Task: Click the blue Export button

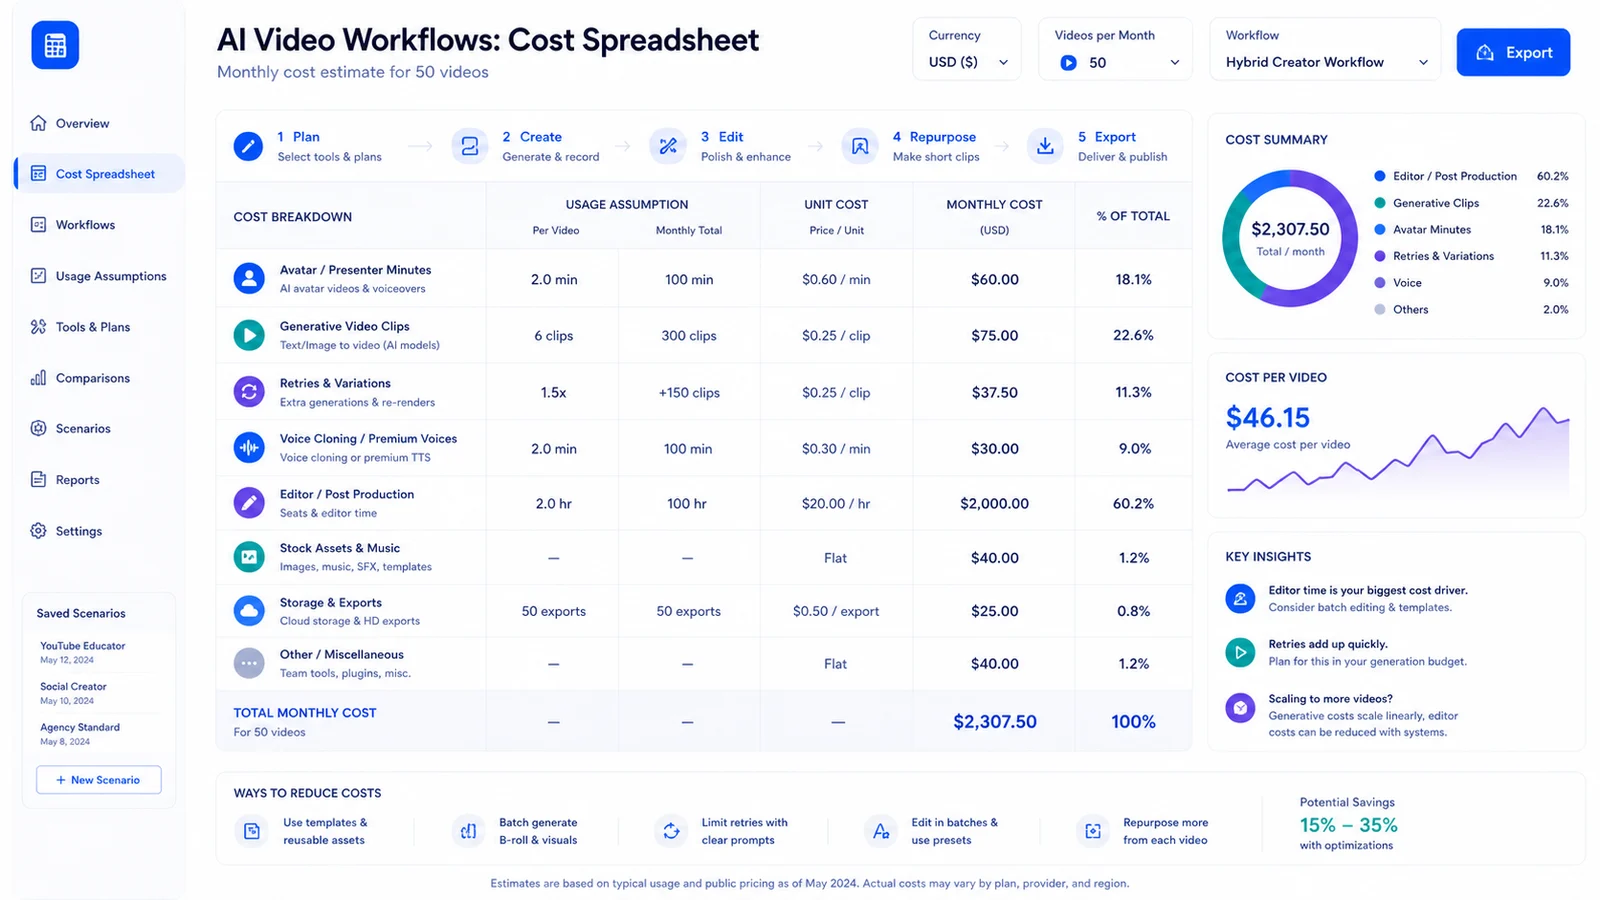Action: 1513,52
